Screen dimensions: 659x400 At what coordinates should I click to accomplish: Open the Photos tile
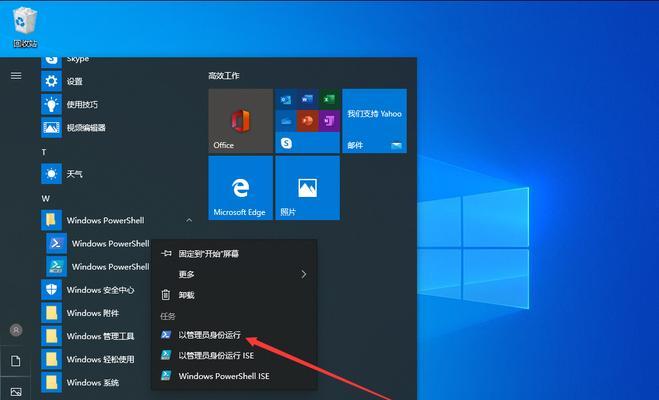308,188
